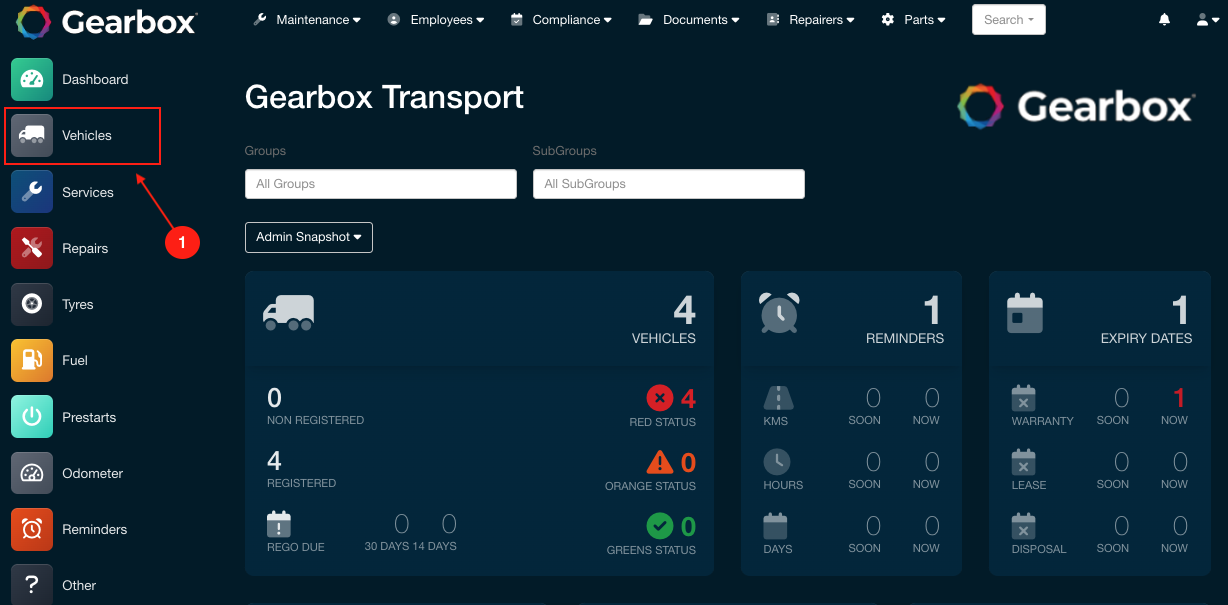Click the Hours clock icon

pos(777,462)
